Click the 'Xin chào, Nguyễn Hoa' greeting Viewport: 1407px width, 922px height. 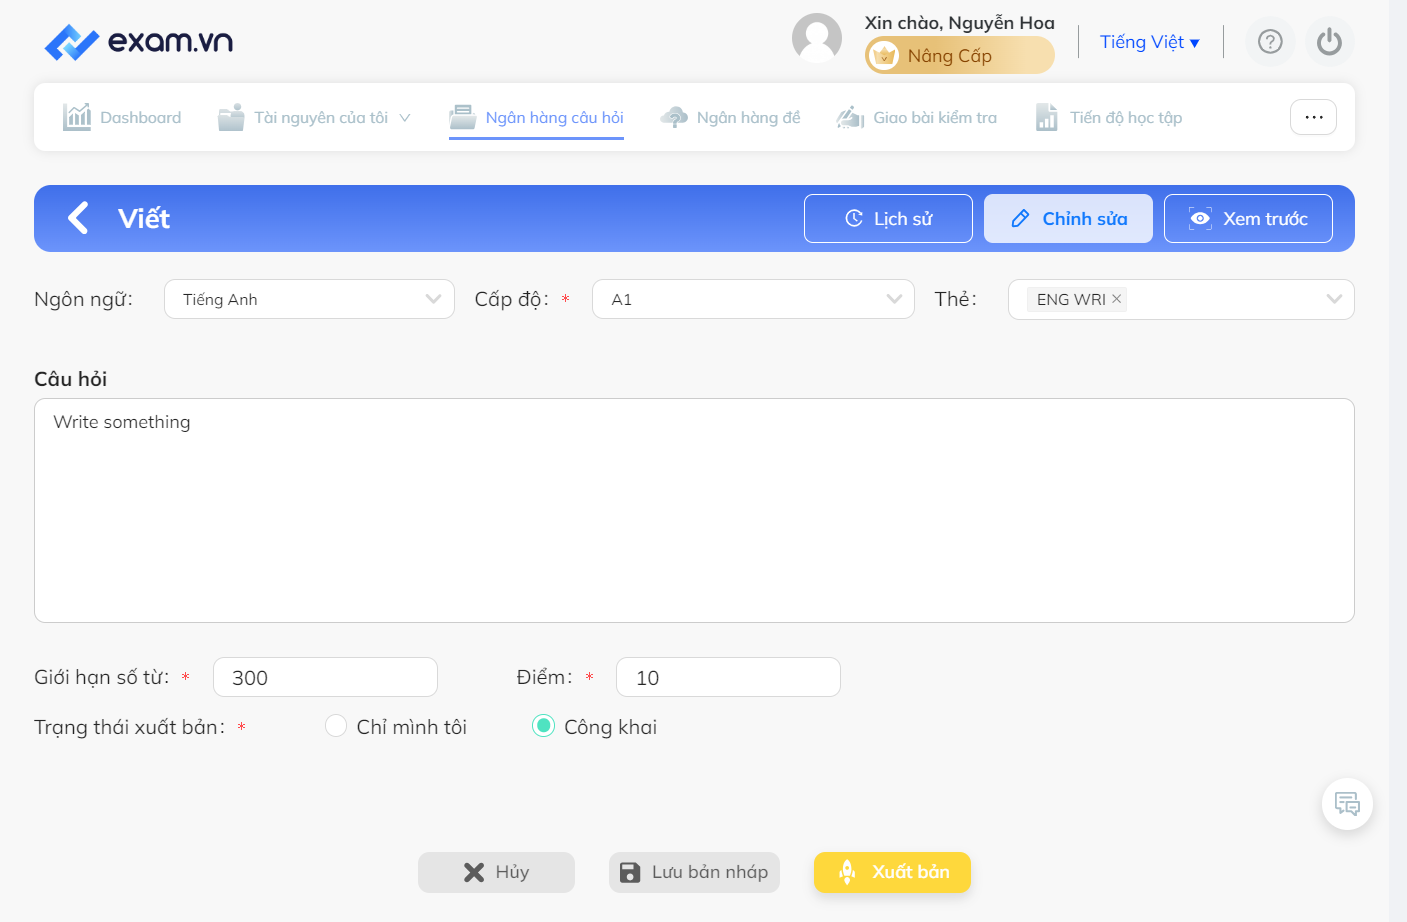[x=960, y=22]
